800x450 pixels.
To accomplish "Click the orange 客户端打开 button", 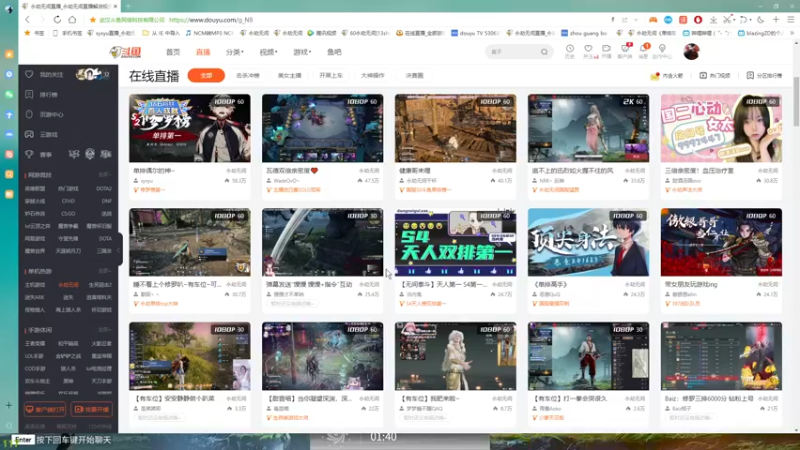I will click(x=45, y=409).
